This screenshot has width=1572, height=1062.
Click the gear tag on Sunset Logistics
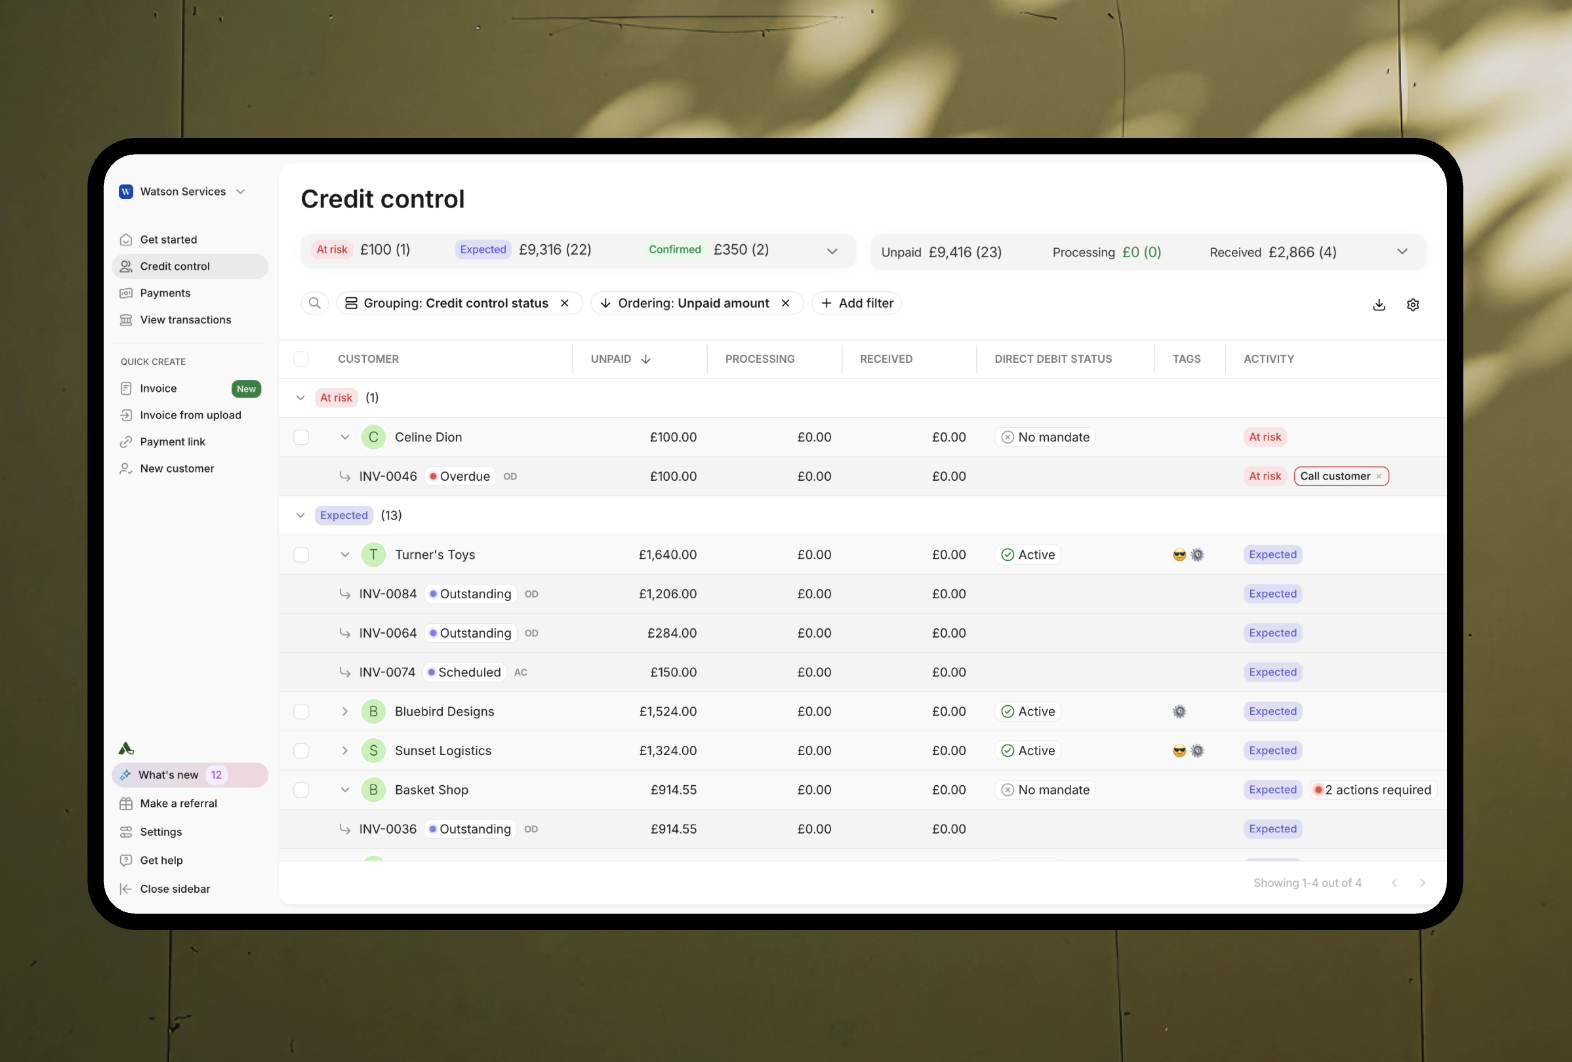click(x=1197, y=751)
